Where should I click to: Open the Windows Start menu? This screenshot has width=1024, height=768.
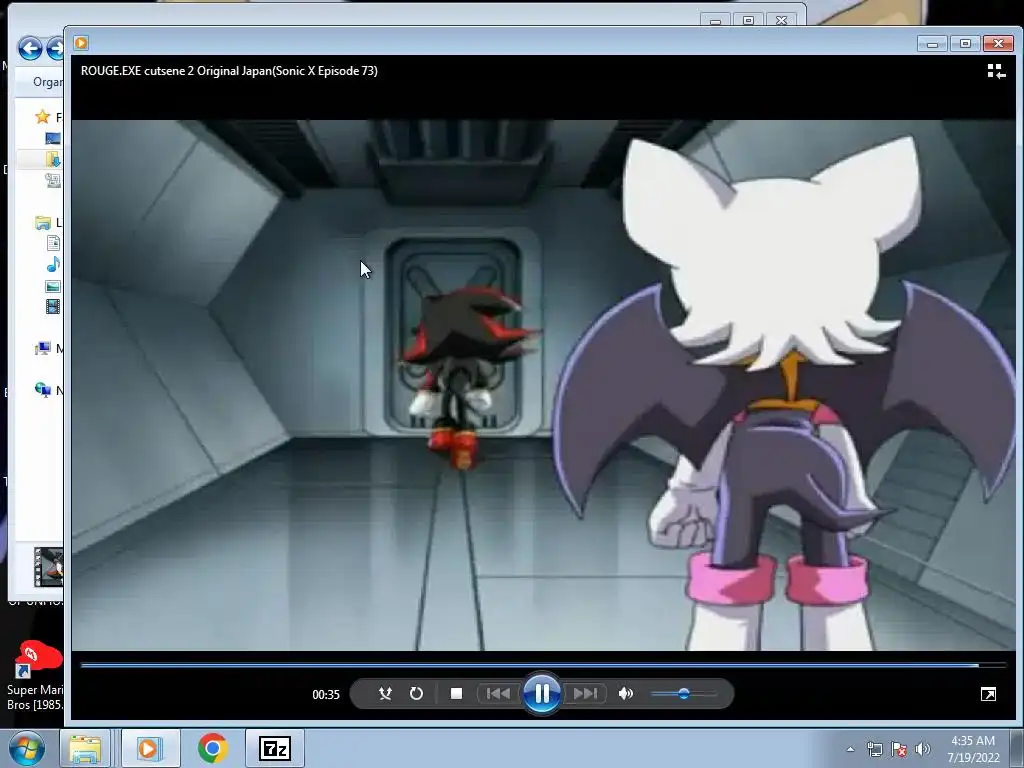click(x=26, y=748)
